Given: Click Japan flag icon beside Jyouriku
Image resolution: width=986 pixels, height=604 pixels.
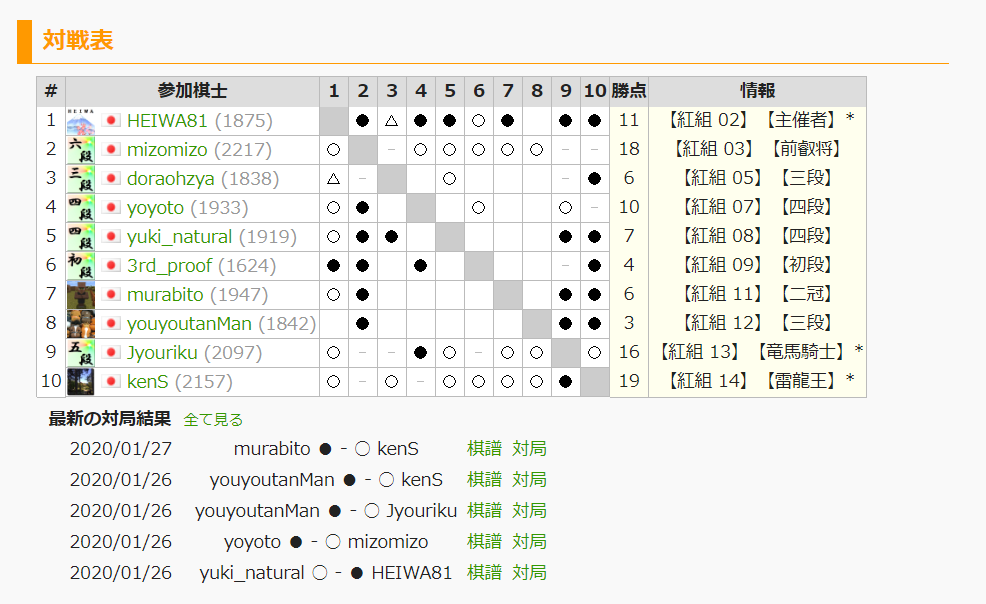Looking at the screenshot, I should point(111,353).
